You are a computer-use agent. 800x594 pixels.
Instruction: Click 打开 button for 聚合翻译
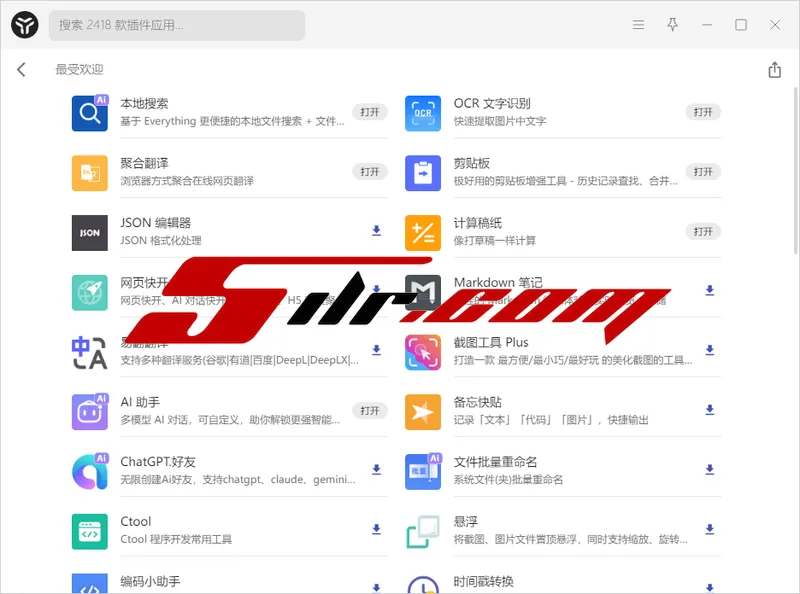point(369,171)
